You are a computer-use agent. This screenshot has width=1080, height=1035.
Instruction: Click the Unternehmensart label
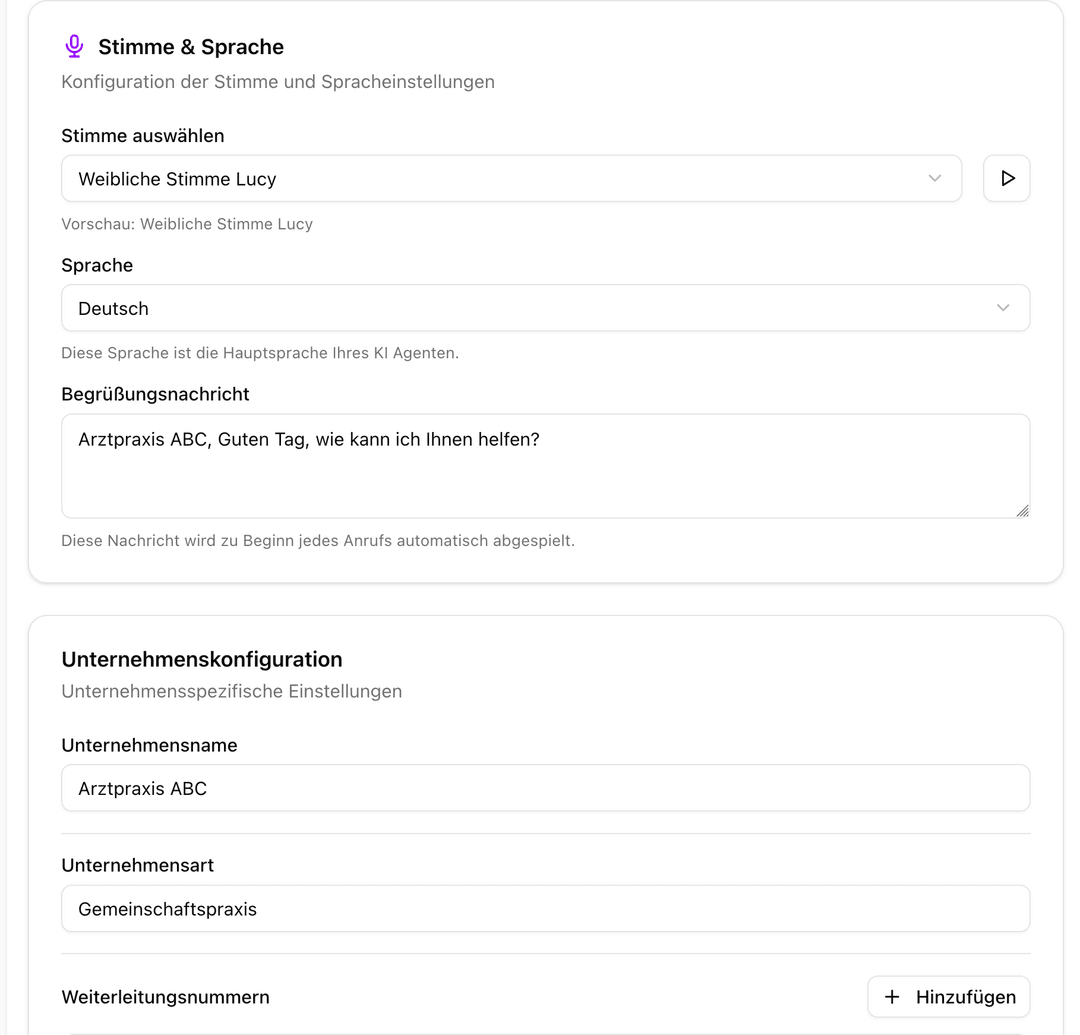click(x=137, y=865)
